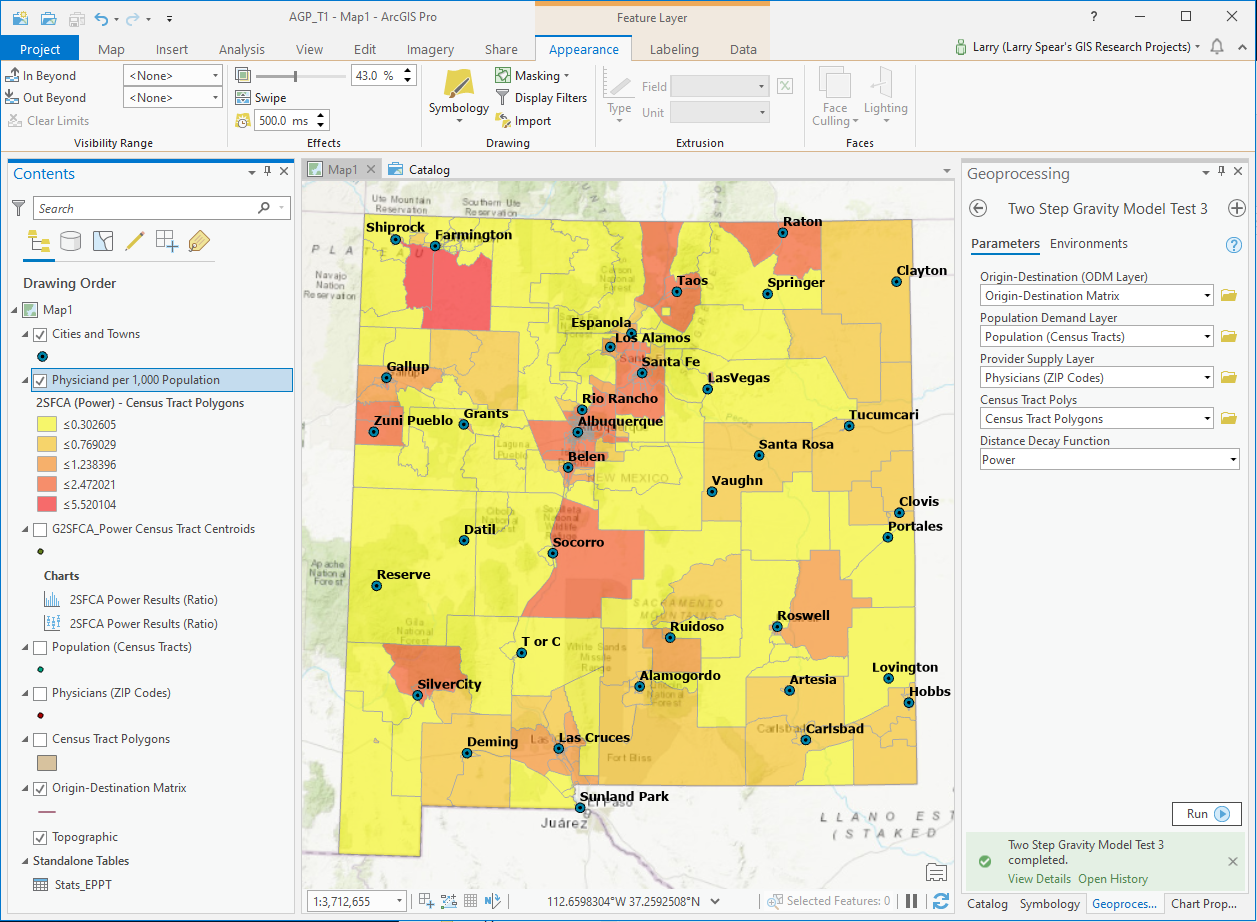Collapse the Map1 tree node
The image size is (1257, 922).
pos(15,310)
